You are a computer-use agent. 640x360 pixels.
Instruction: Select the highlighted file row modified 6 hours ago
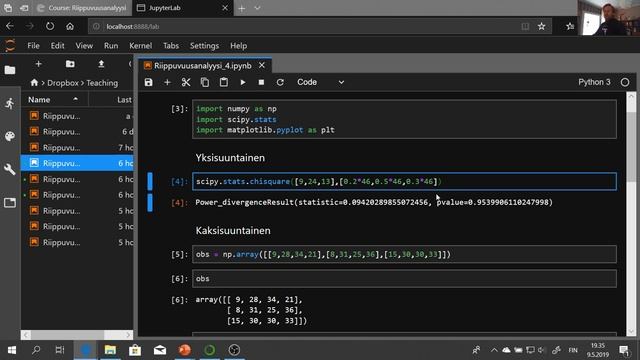[x=77, y=163]
